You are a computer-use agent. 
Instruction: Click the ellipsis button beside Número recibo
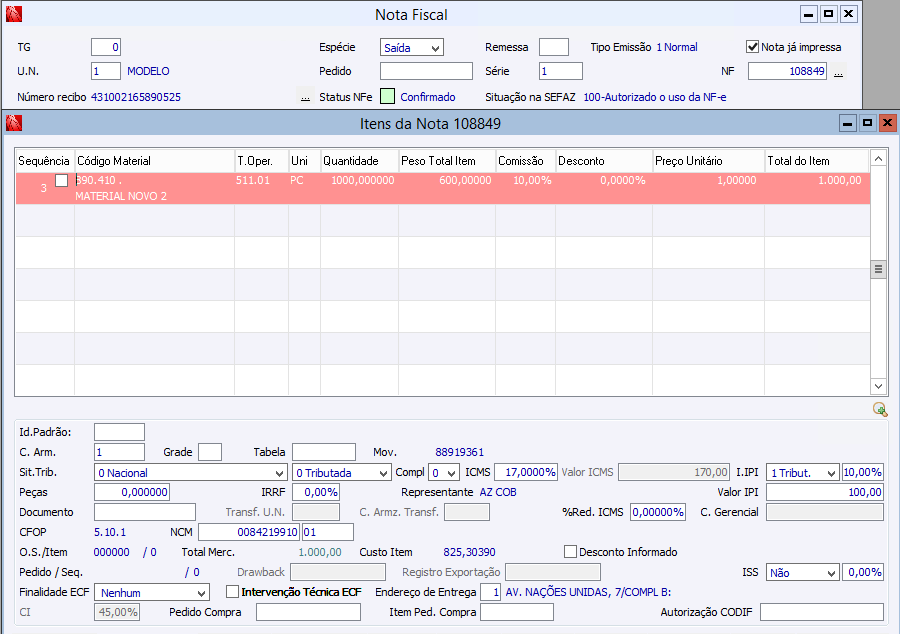tap(304, 97)
